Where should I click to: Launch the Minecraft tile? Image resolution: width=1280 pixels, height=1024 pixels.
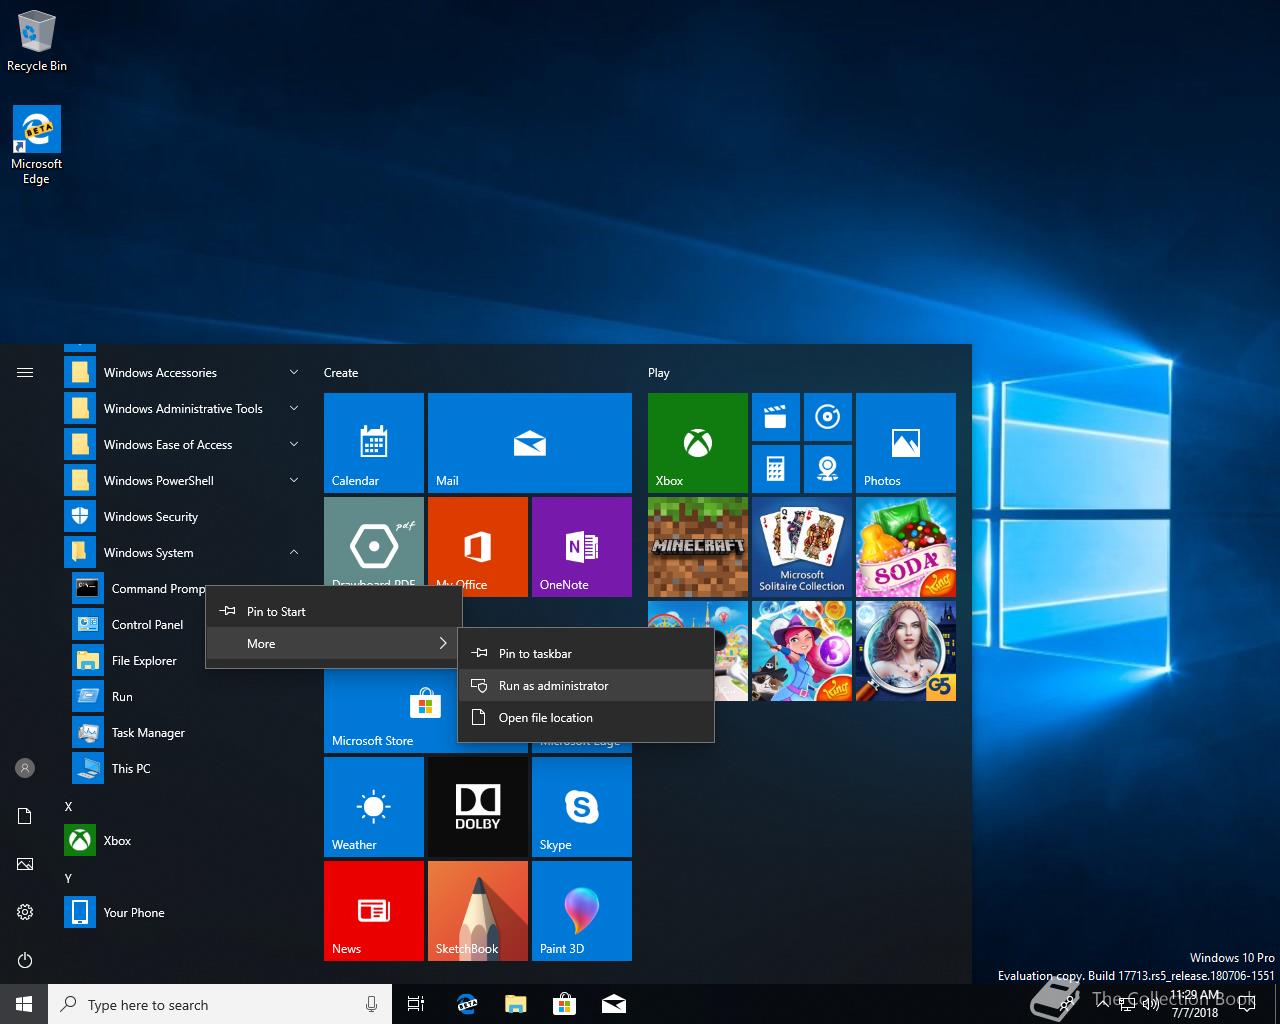click(x=698, y=547)
